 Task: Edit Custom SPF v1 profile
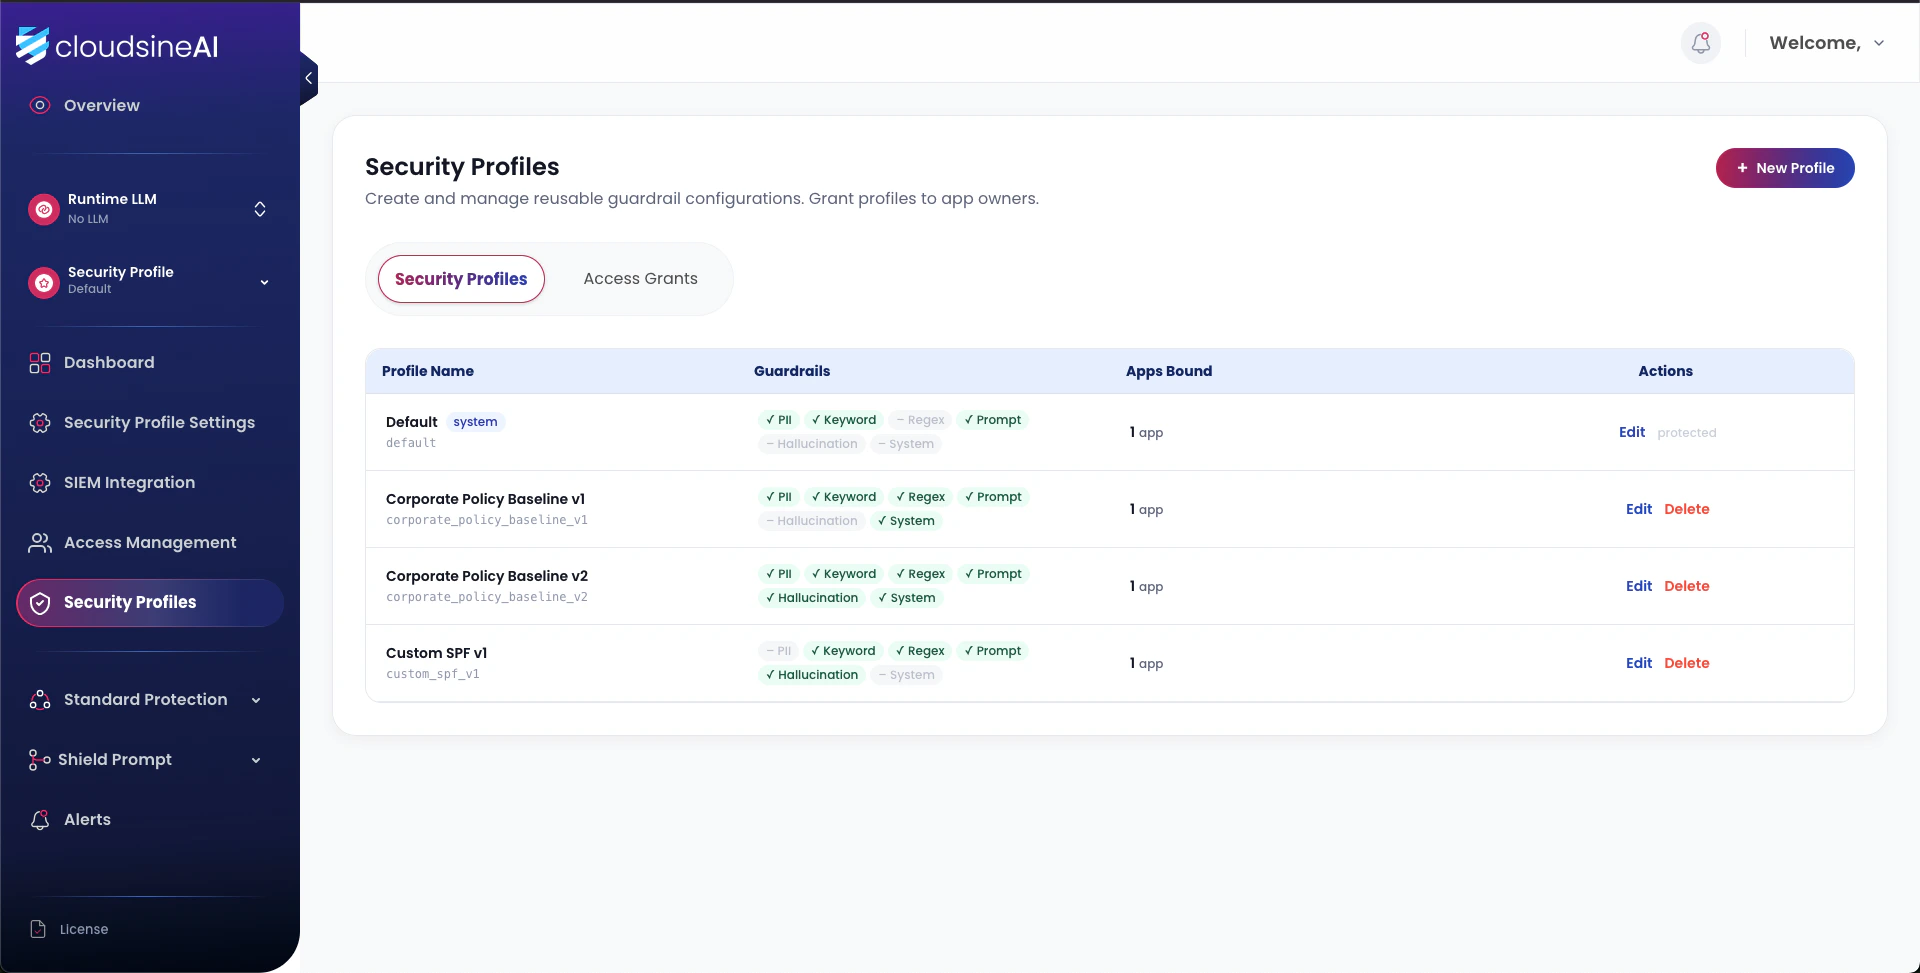click(x=1639, y=663)
